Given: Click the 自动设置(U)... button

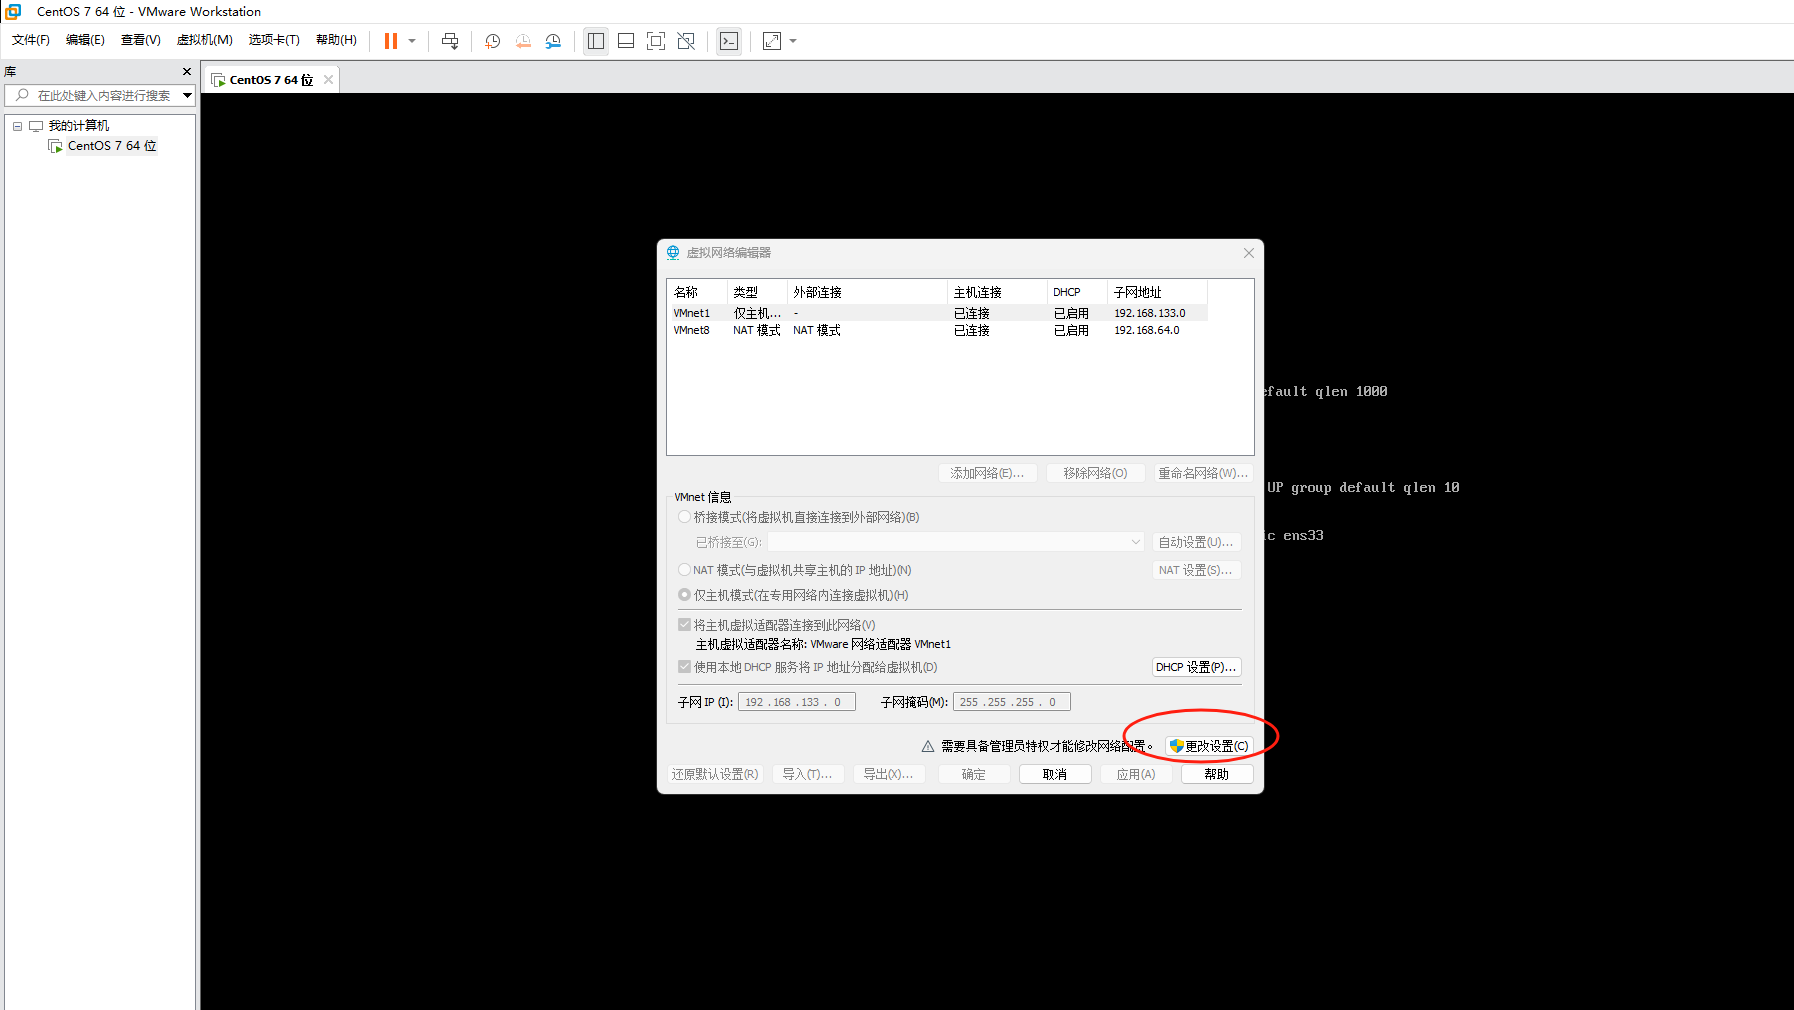Looking at the screenshot, I should click(1196, 542).
